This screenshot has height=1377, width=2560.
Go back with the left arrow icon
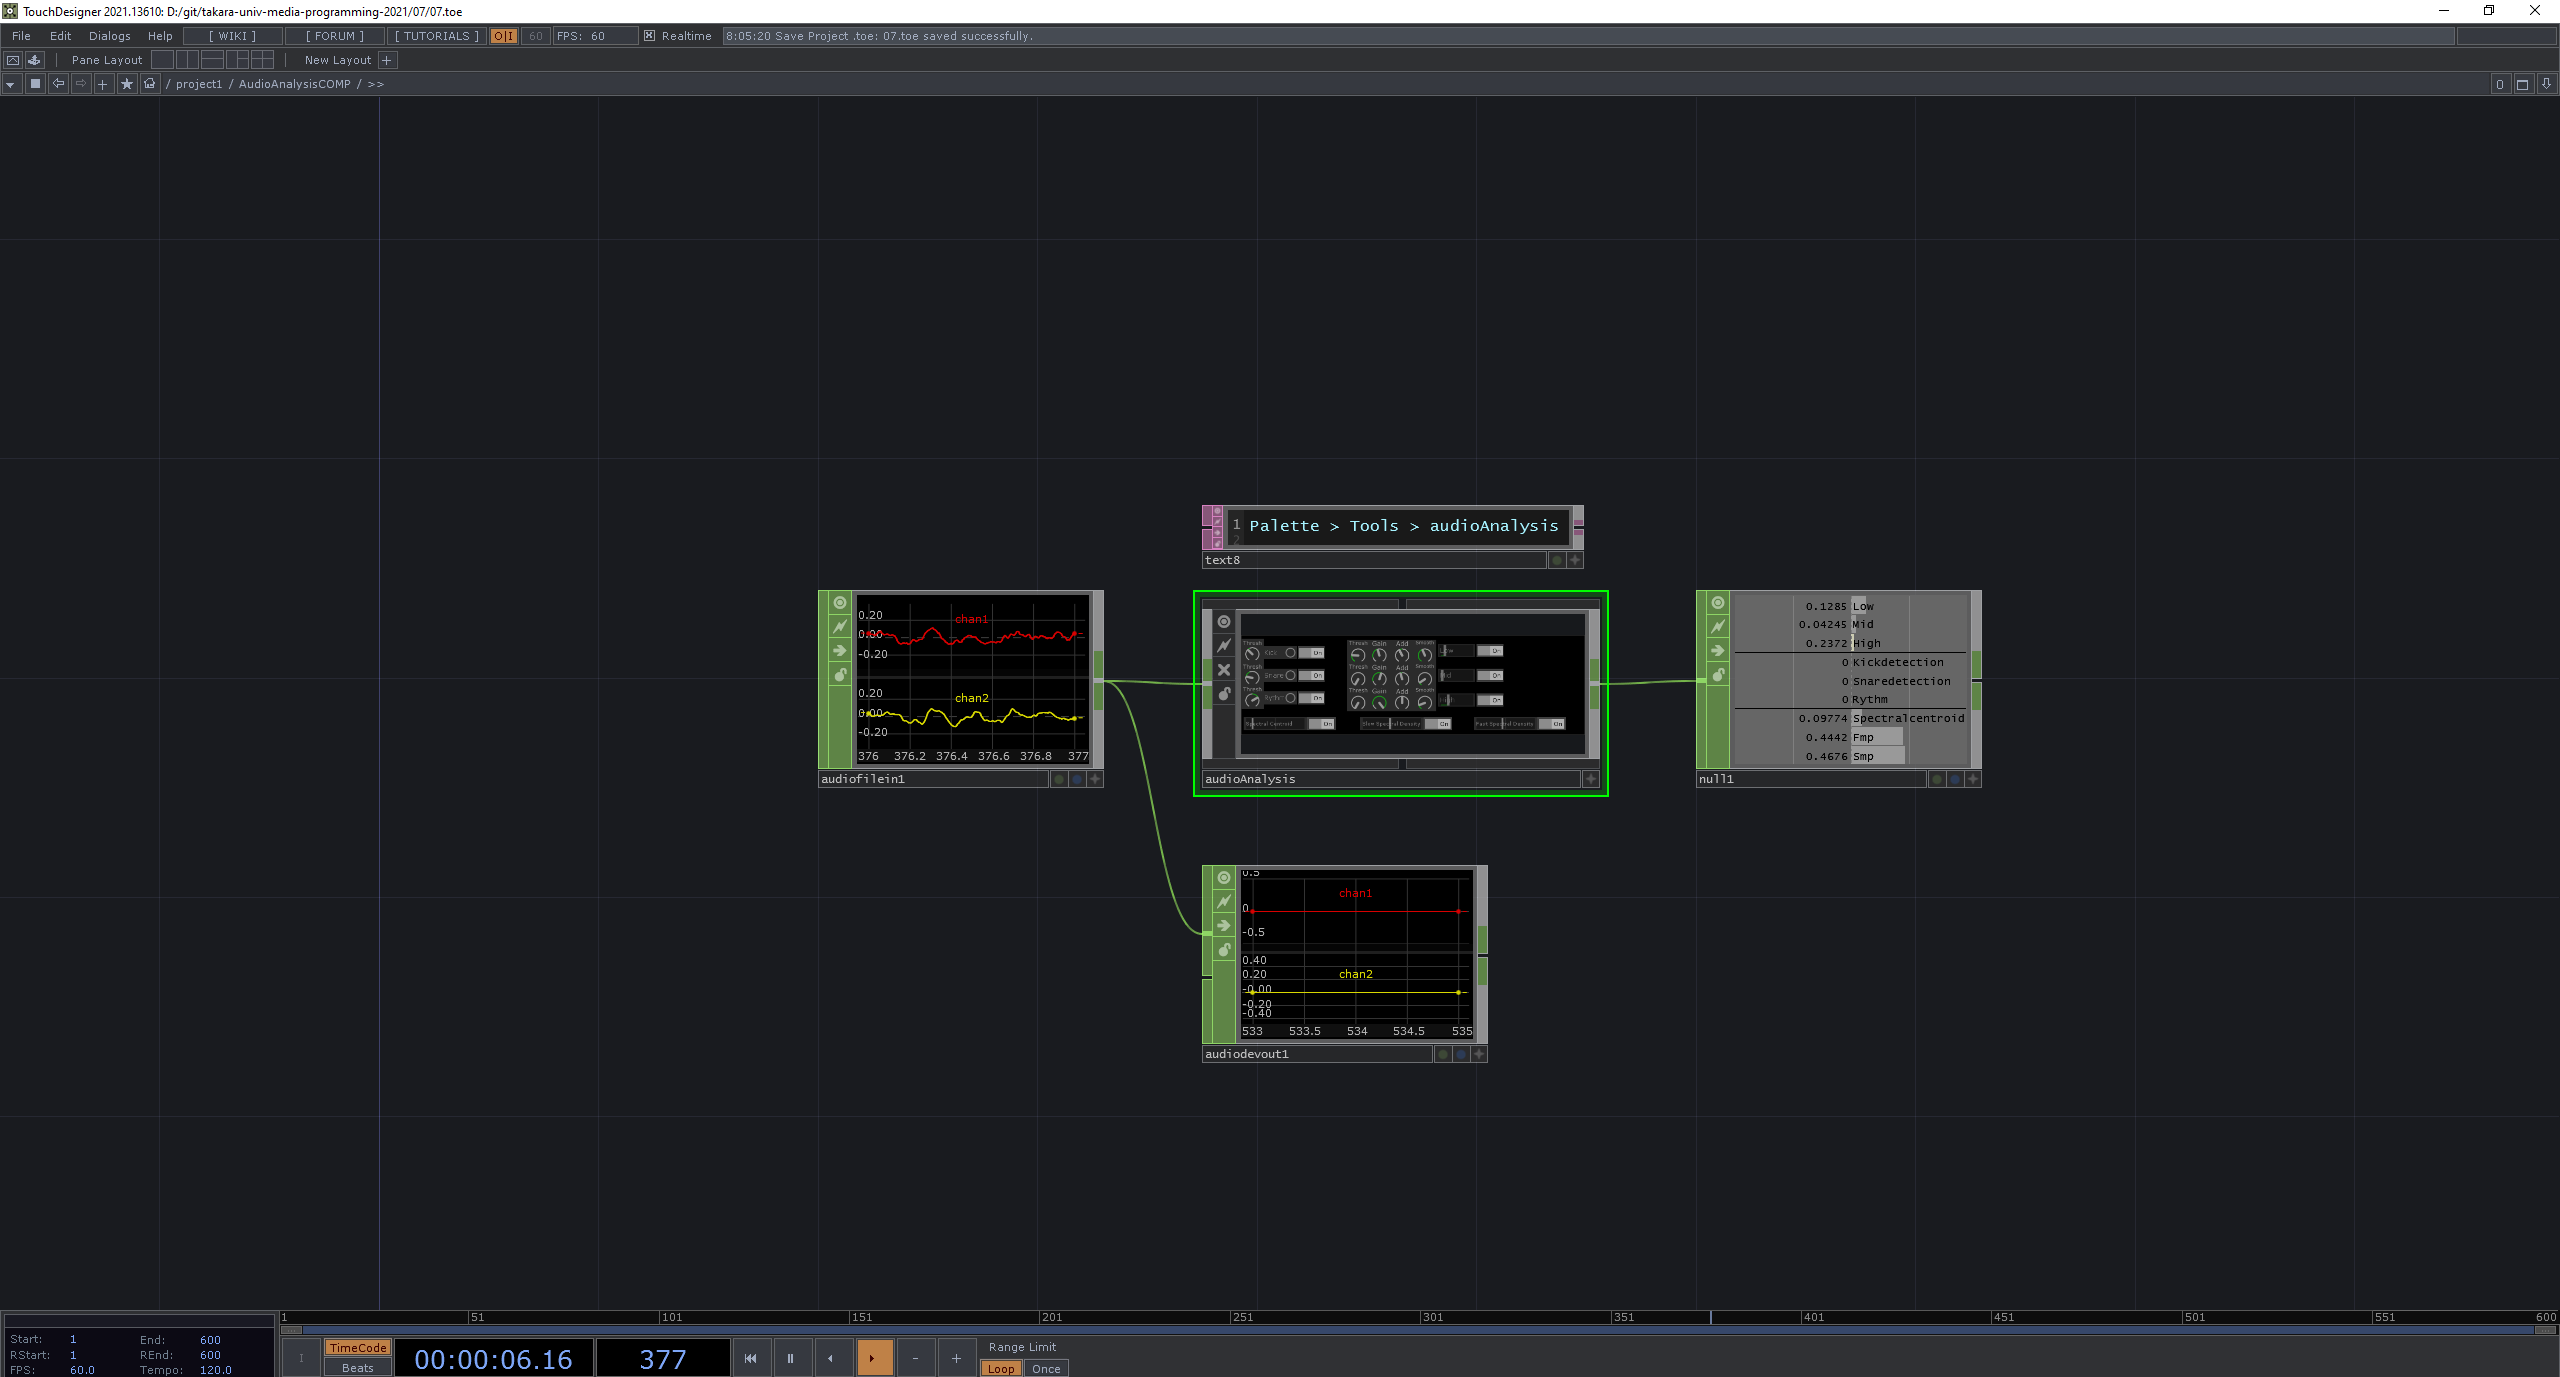point(58,84)
